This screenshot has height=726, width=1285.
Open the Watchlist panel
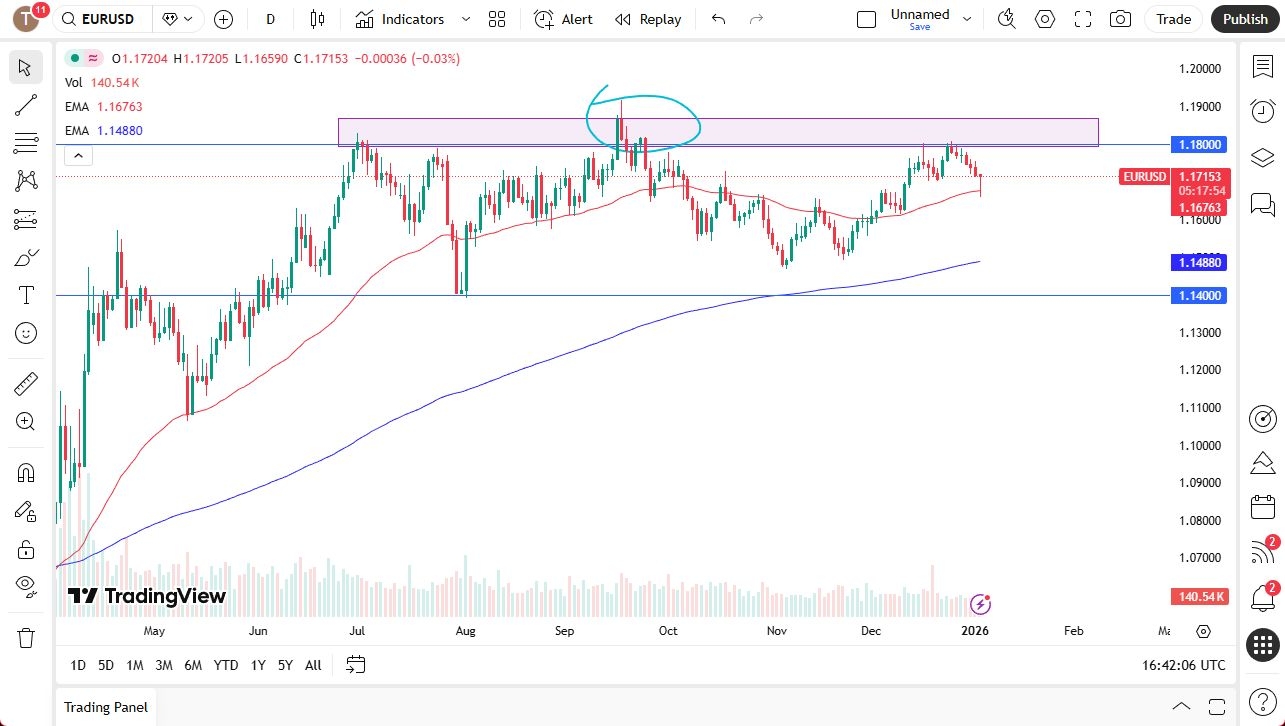pyautogui.click(x=1262, y=66)
